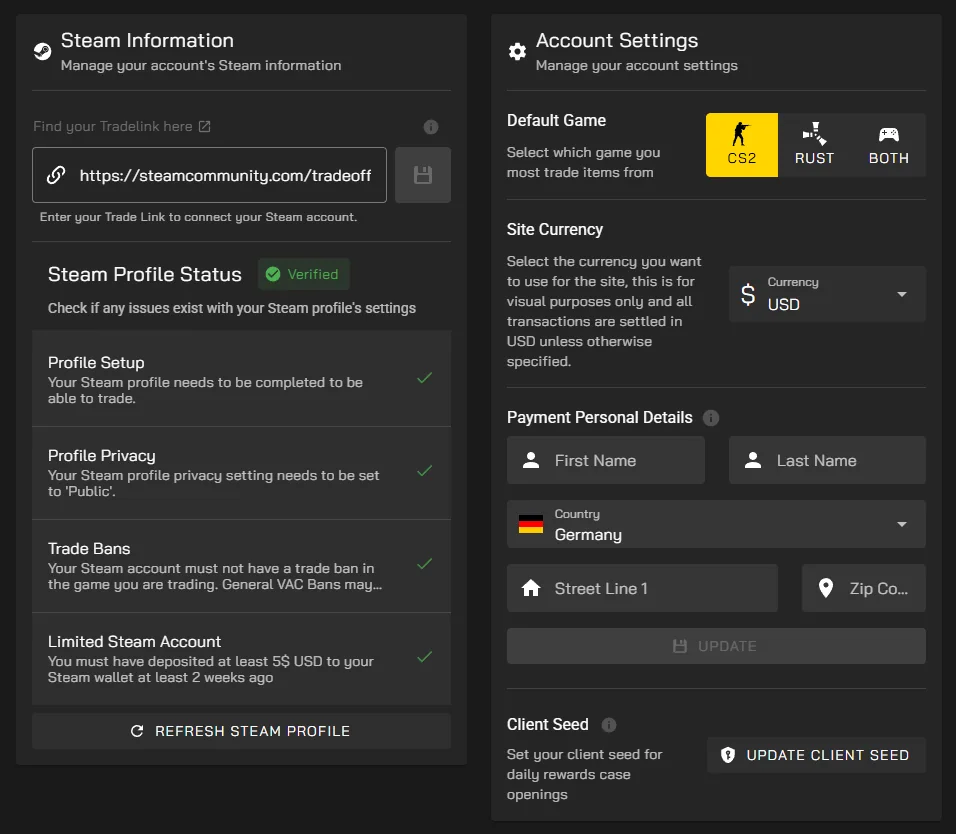
Task: Click the trade link URL input field
Action: pos(209,175)
